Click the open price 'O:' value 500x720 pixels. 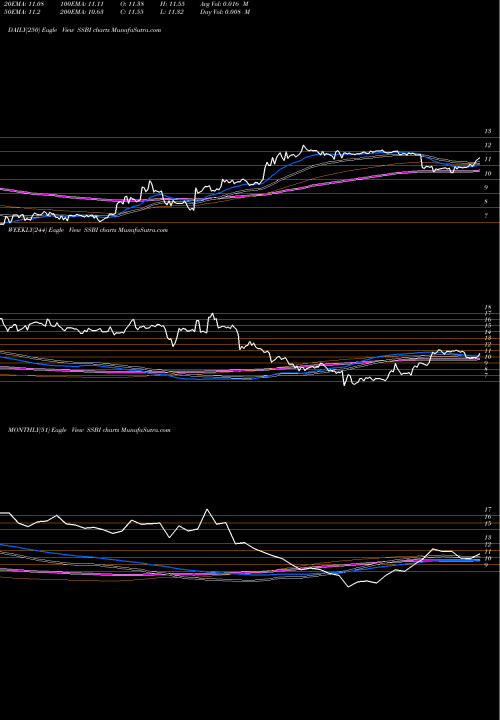(134, 3)
